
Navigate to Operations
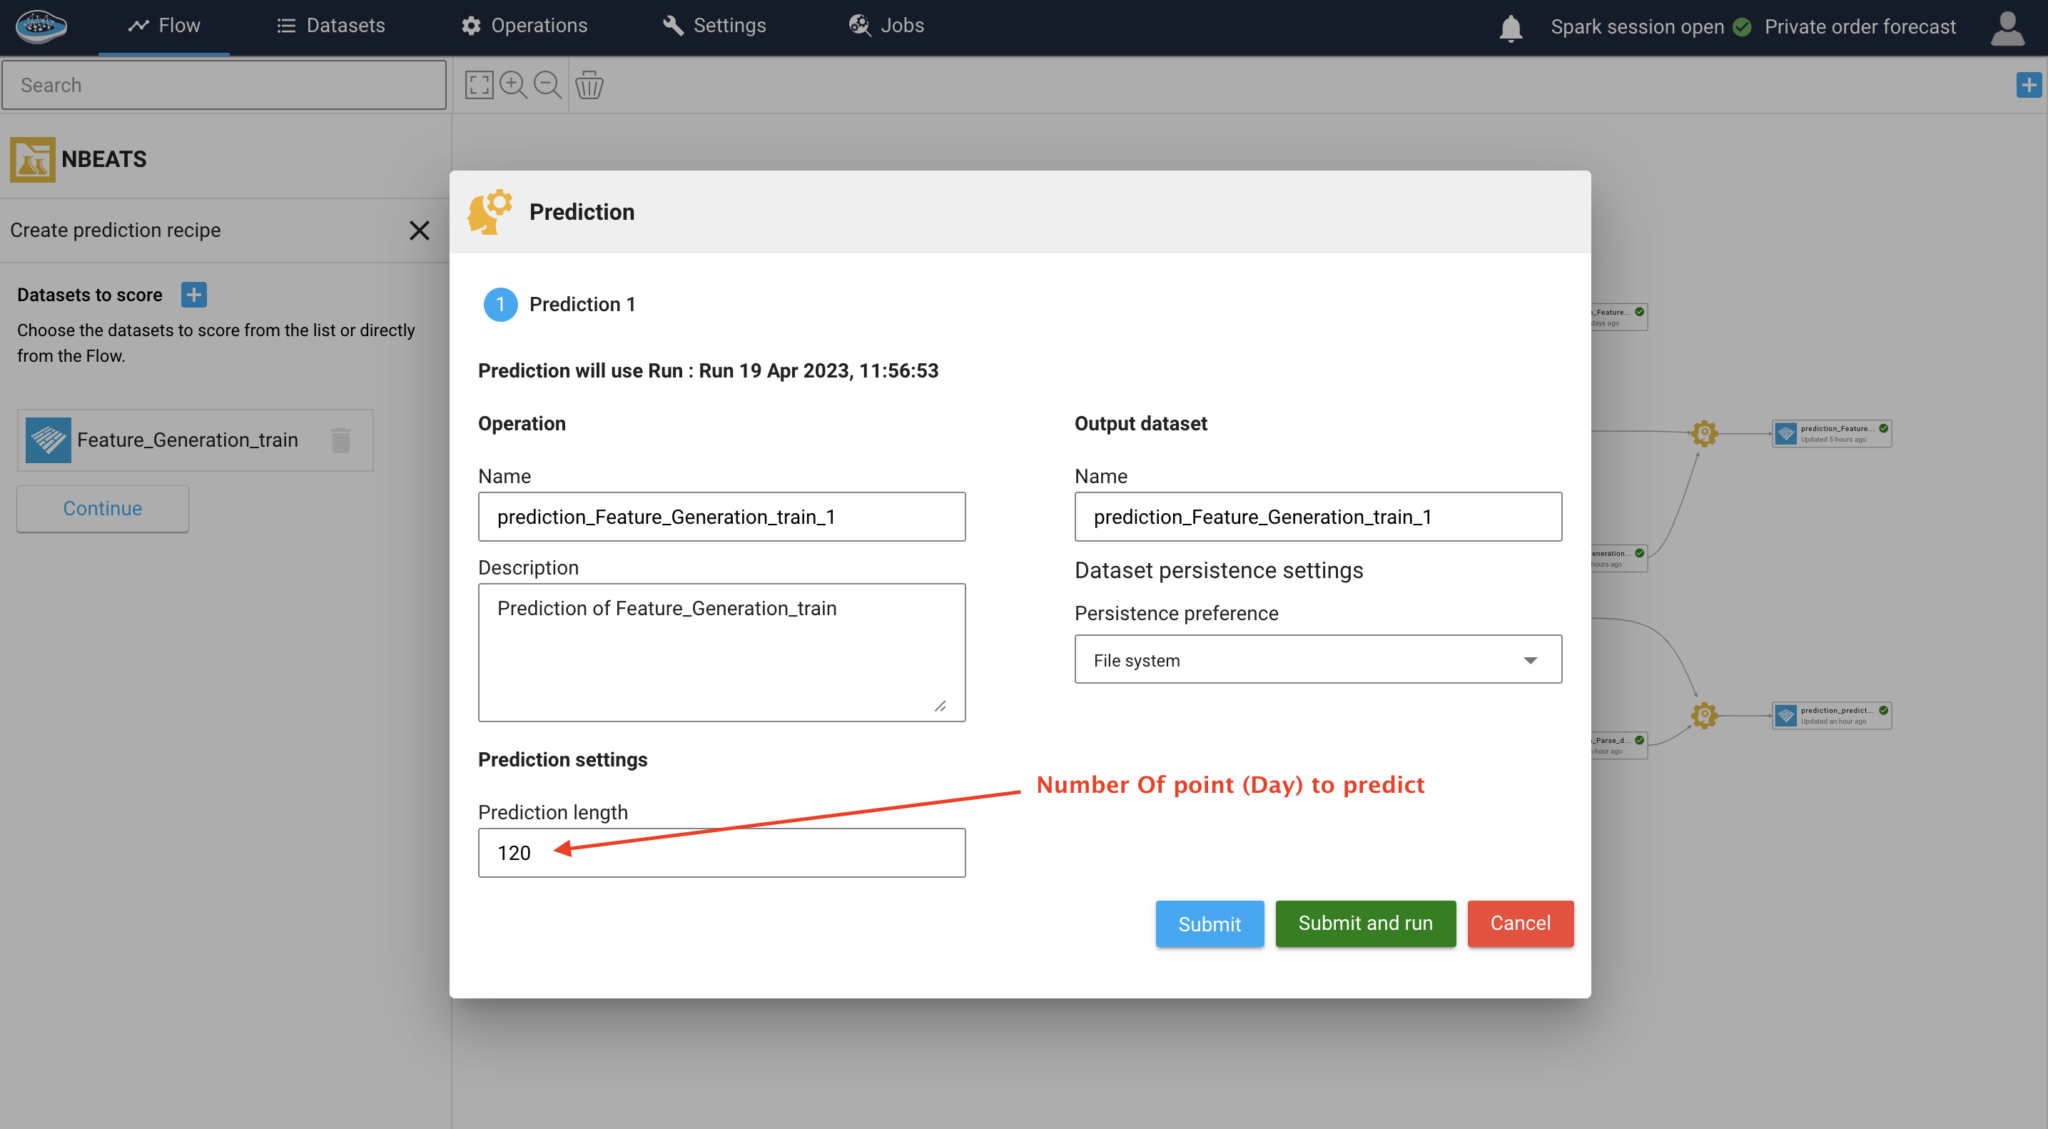pyautogui.click(x=524, y=25)
